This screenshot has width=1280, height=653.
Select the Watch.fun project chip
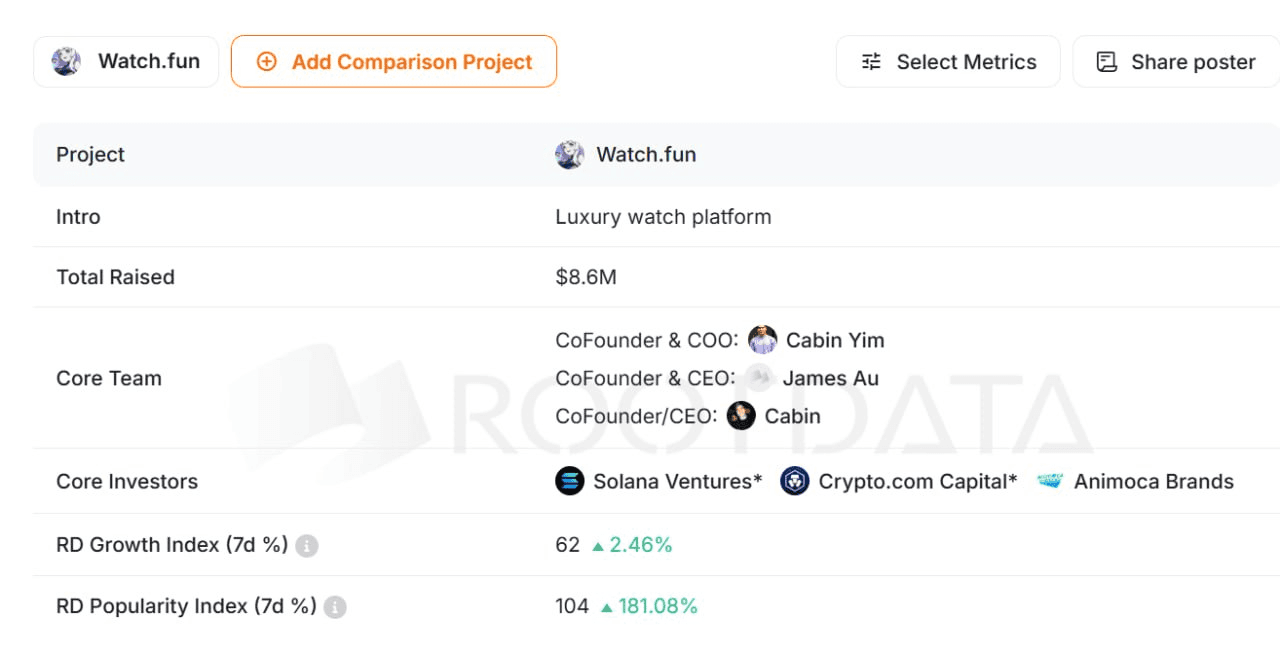(126, 62)
